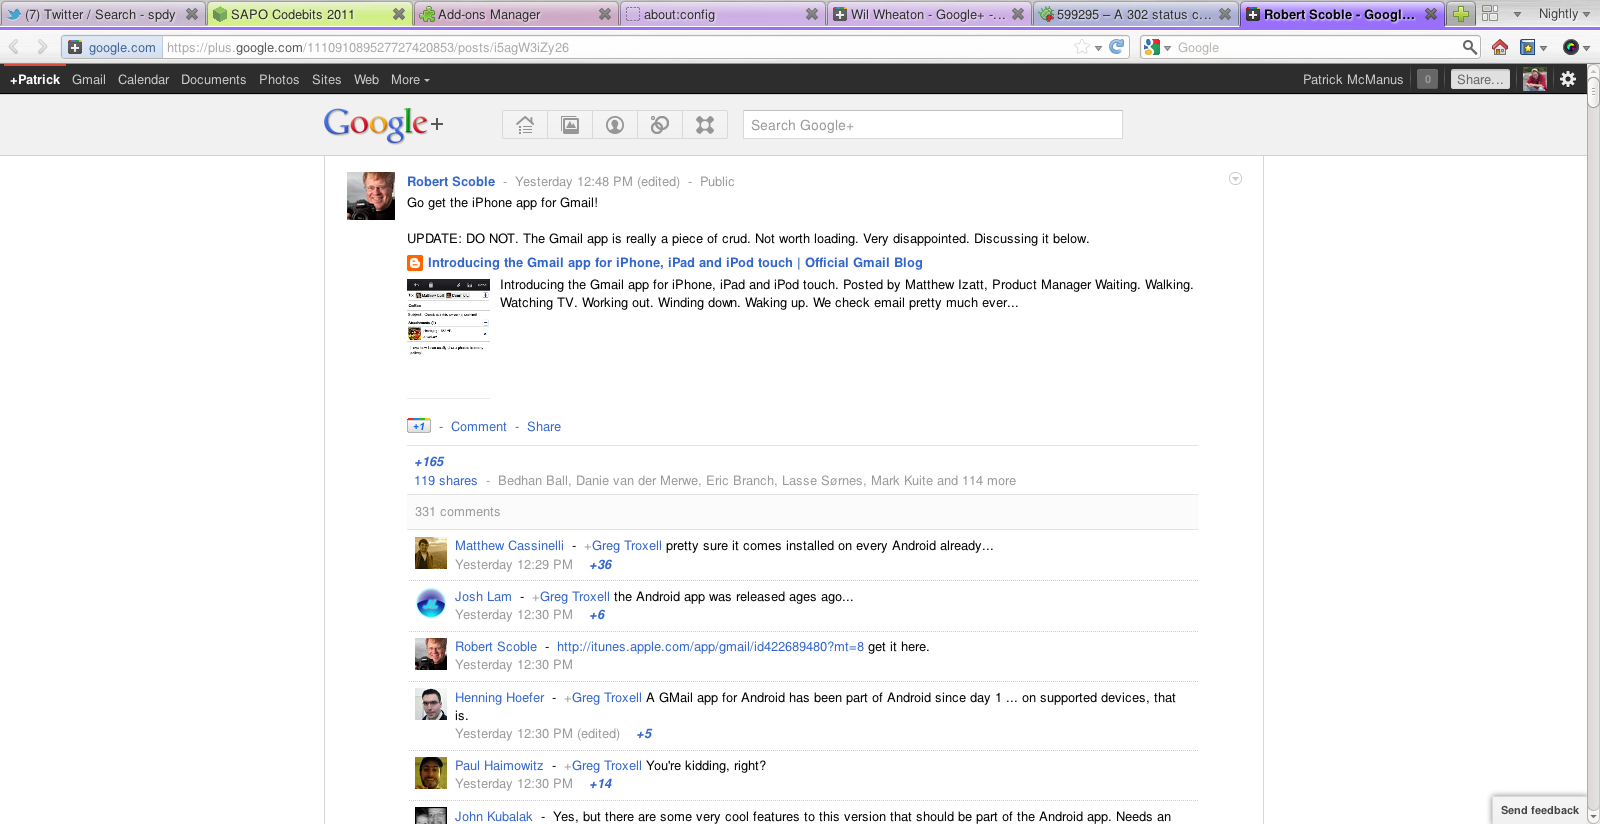The height and width of the screenshot is (824, 1600).
Task: Click +Patrick in Google bar
Action: [35, 79]
